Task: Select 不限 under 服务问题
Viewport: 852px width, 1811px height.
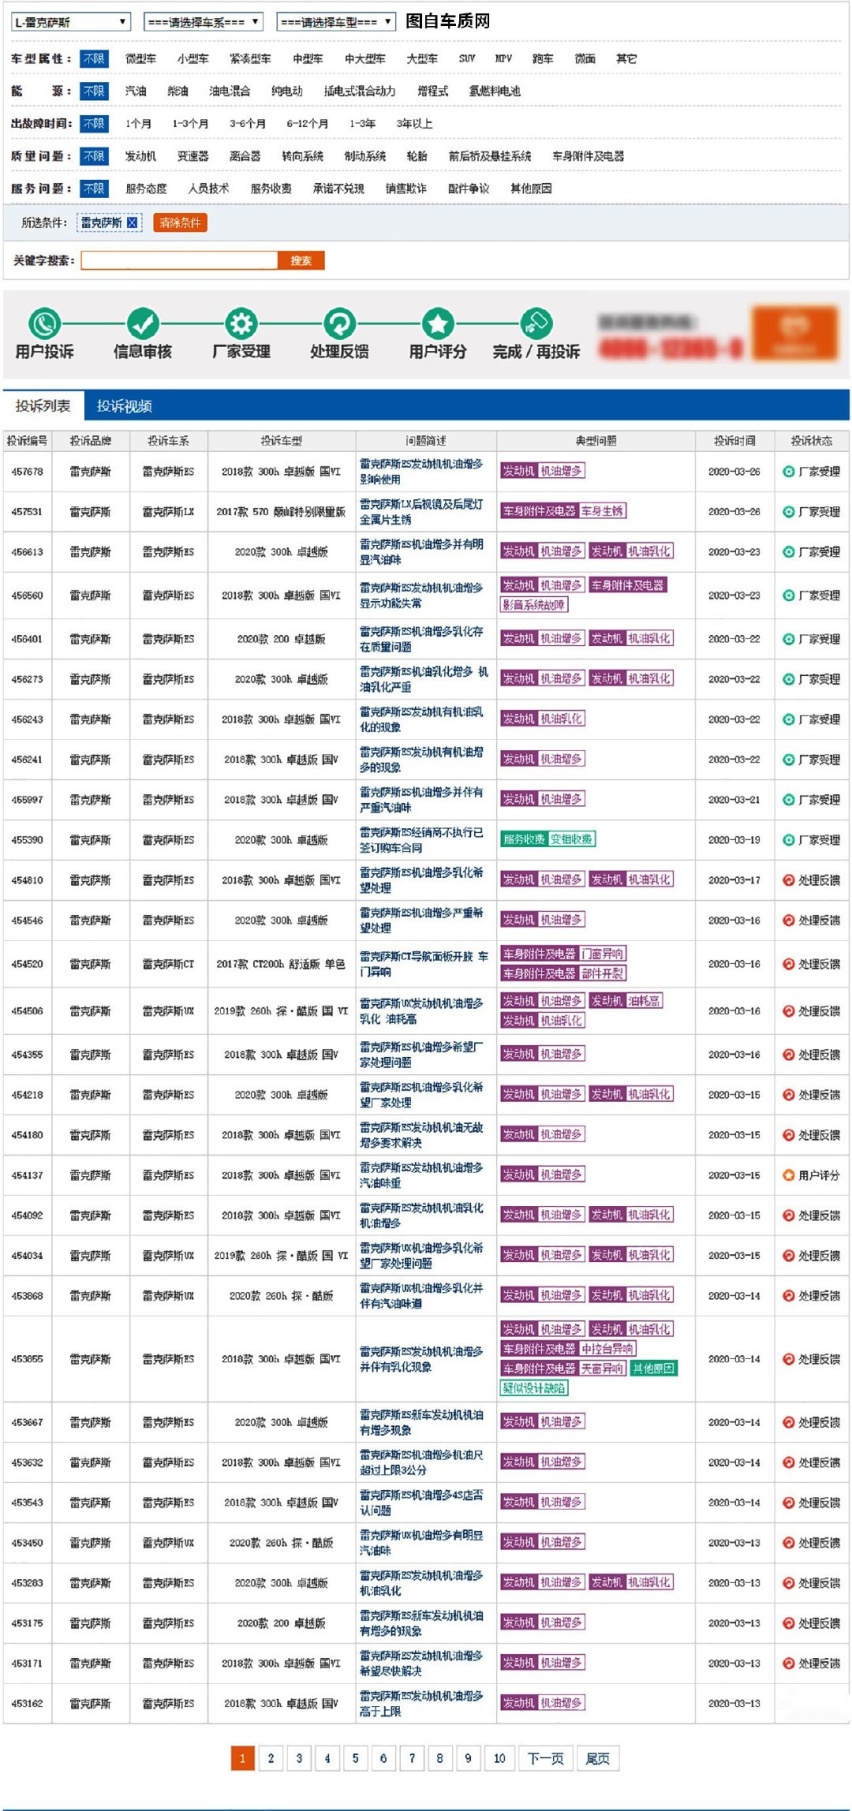Action: point(94,188)
